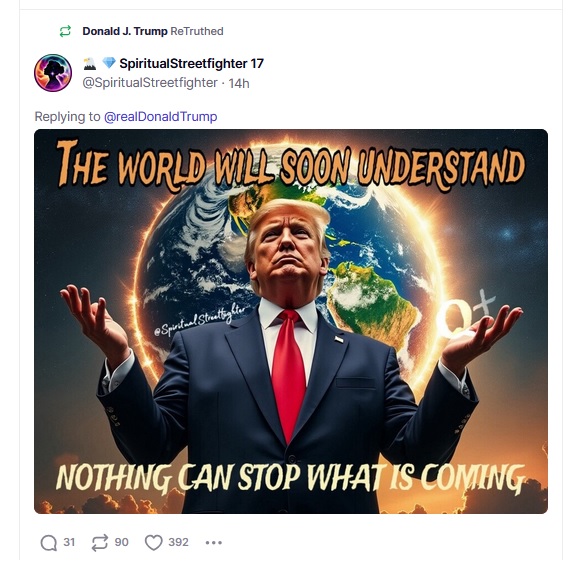
Task: Open the 'SpiritualStreetfighter 17' display name
Action: pos(192,63)
